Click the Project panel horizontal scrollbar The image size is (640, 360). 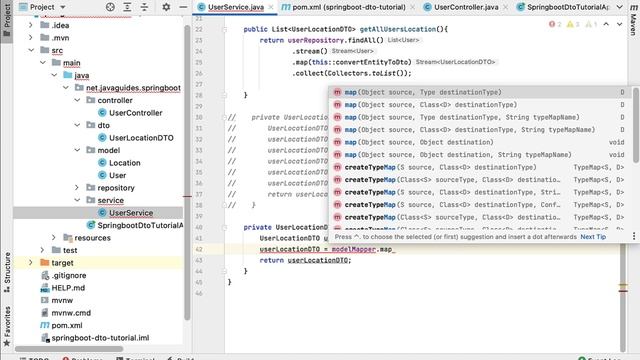point(69,349)
